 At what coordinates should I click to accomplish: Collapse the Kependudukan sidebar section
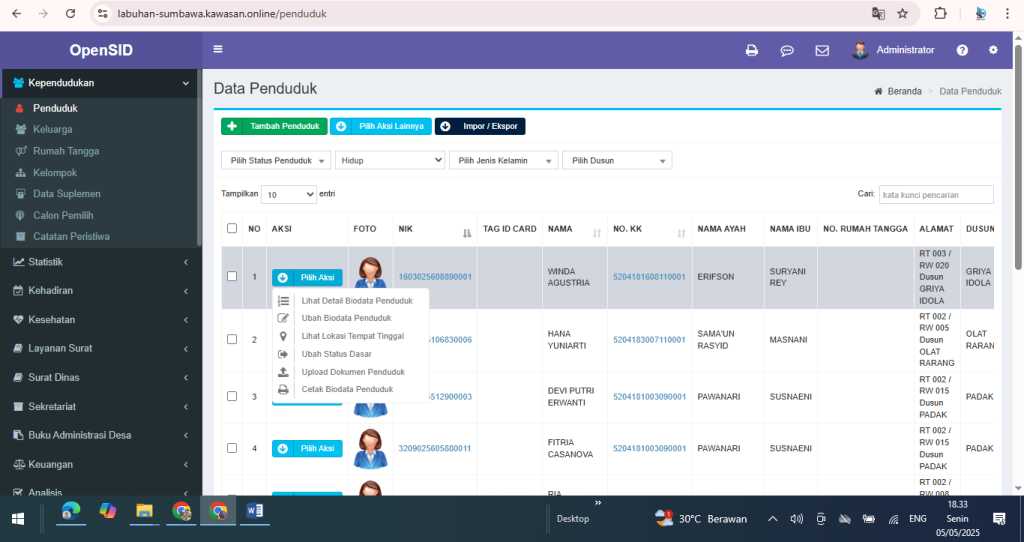click(101, 83)
